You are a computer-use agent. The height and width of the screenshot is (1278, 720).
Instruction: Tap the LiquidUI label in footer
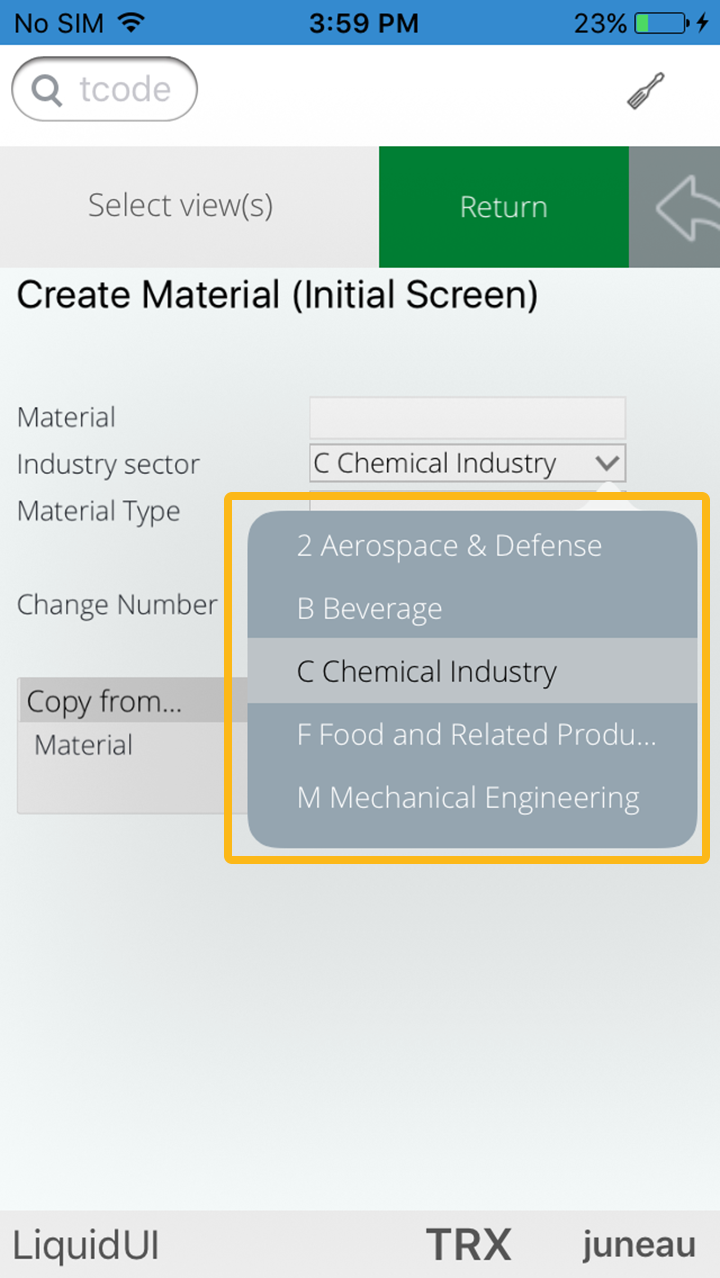(x=86, y=1245)
